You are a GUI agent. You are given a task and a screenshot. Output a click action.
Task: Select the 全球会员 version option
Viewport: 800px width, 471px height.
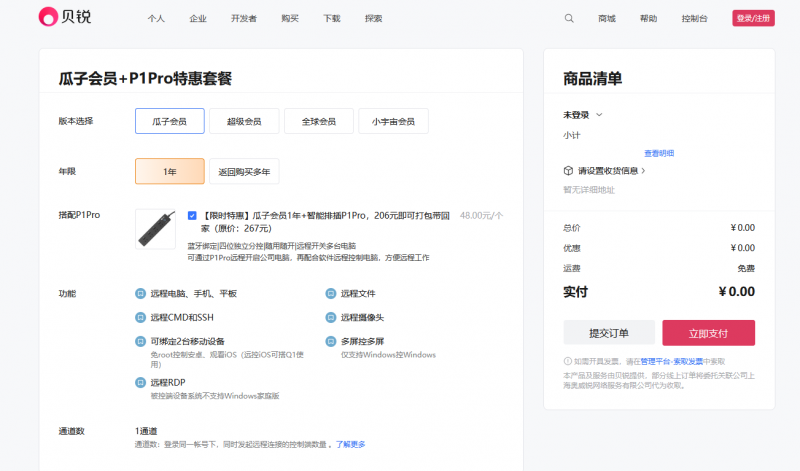point(319,121)
